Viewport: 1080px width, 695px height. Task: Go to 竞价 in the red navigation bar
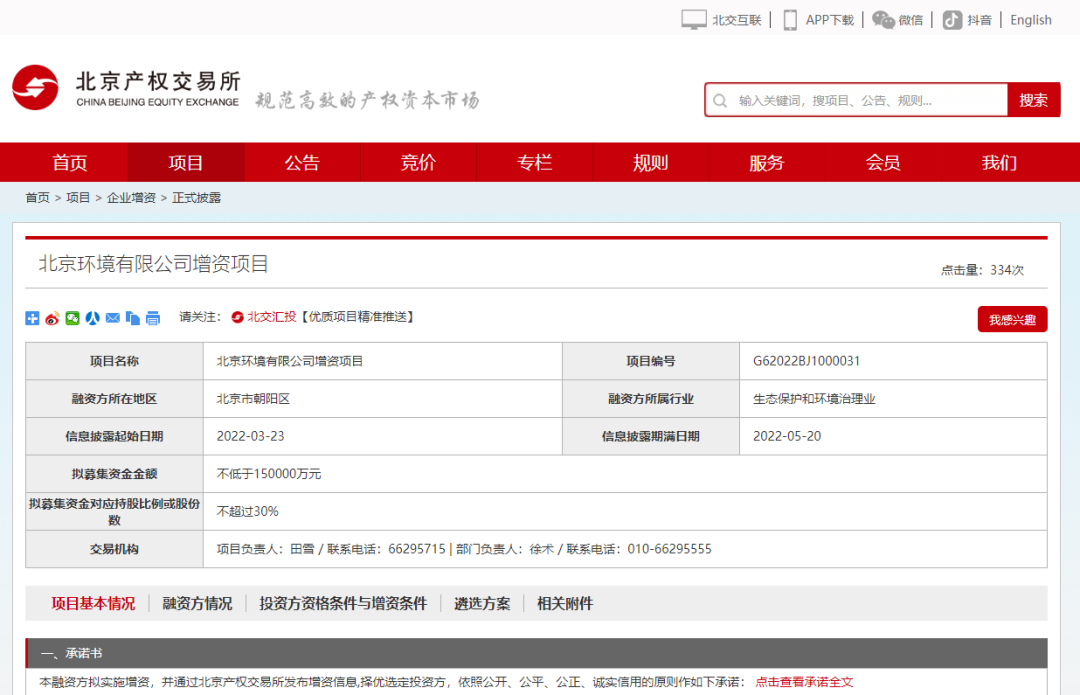[x=418, y=163]
